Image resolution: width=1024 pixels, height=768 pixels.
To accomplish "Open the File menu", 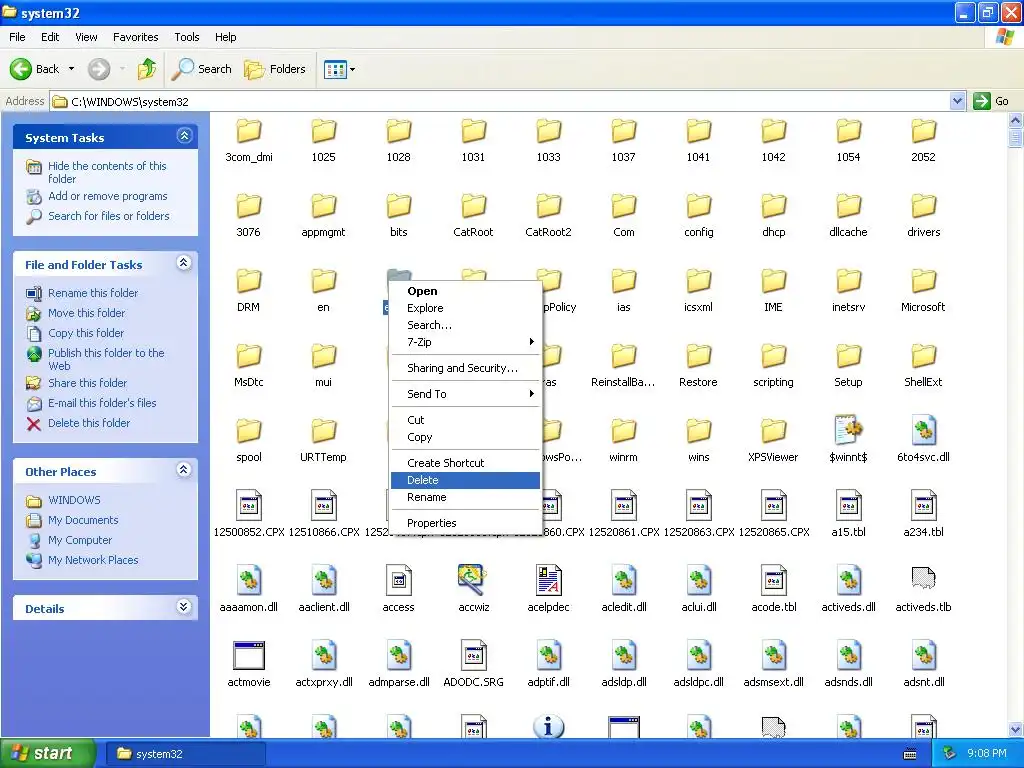I will [18, 37].
